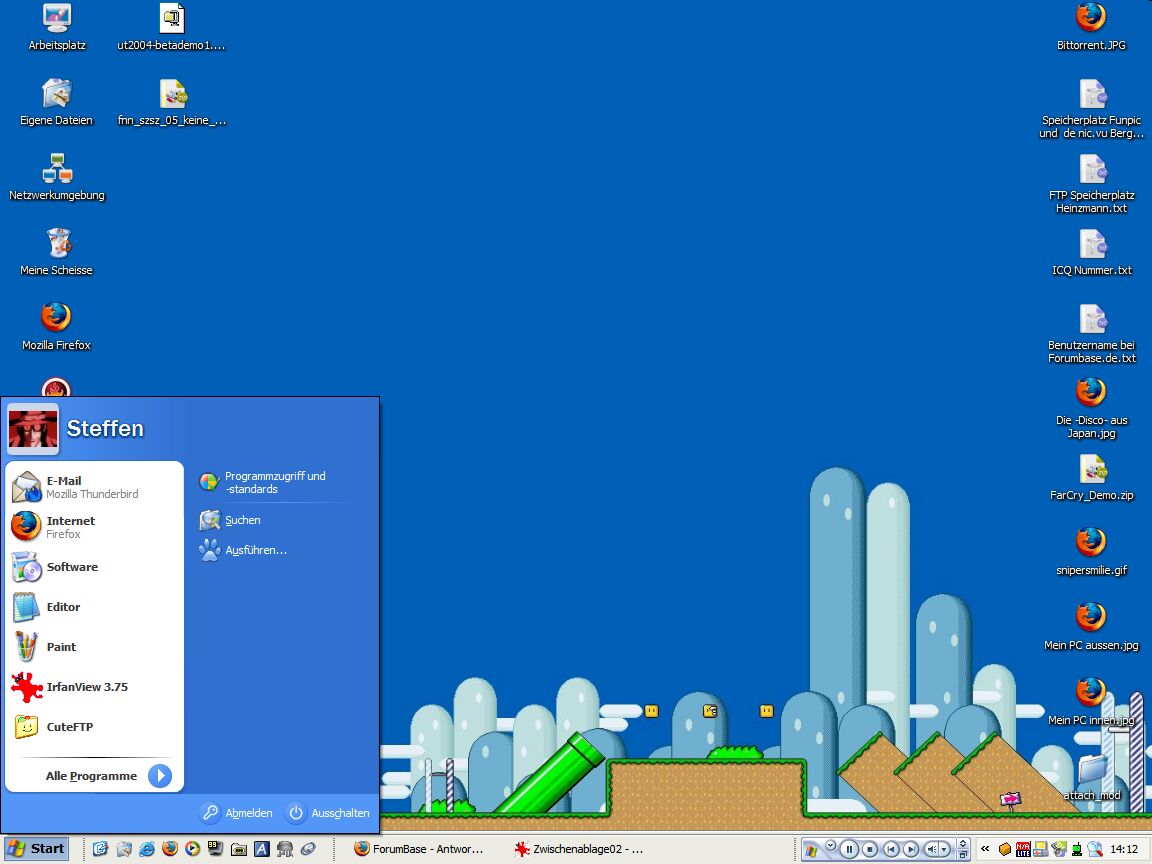The image size is (1152, 864).
Task: Click the blue A quick launch icon
Action: pyautogui.click(x=262, y=849)
